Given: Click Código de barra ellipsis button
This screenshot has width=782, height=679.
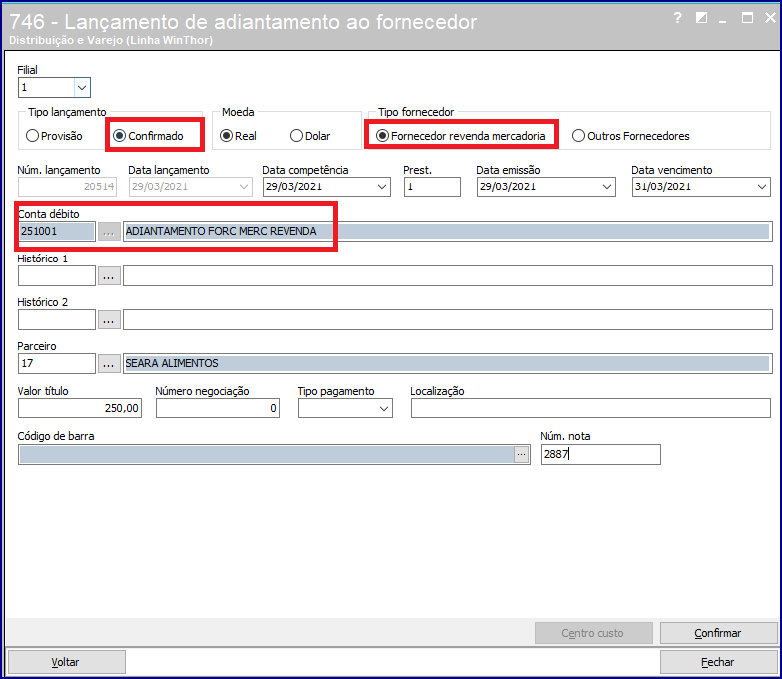Looking at the screenshot, I should (x=521, y=454).
